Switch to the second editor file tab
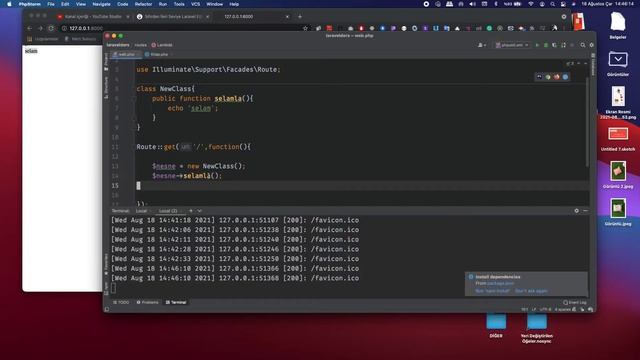 (x=158, y=54)
